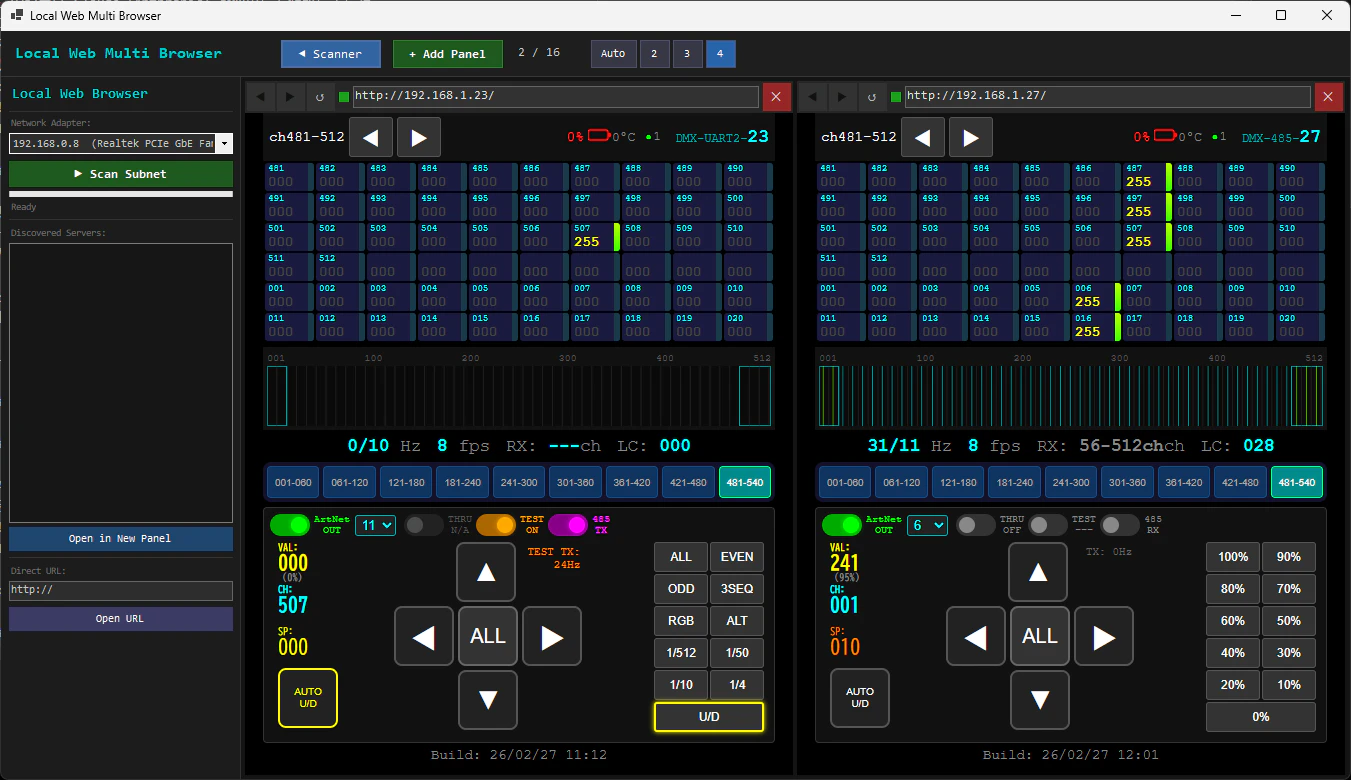Screen dimensions: 1351x780
Task: Open the Network Adapter dropdown
Action: coord(121,144)
